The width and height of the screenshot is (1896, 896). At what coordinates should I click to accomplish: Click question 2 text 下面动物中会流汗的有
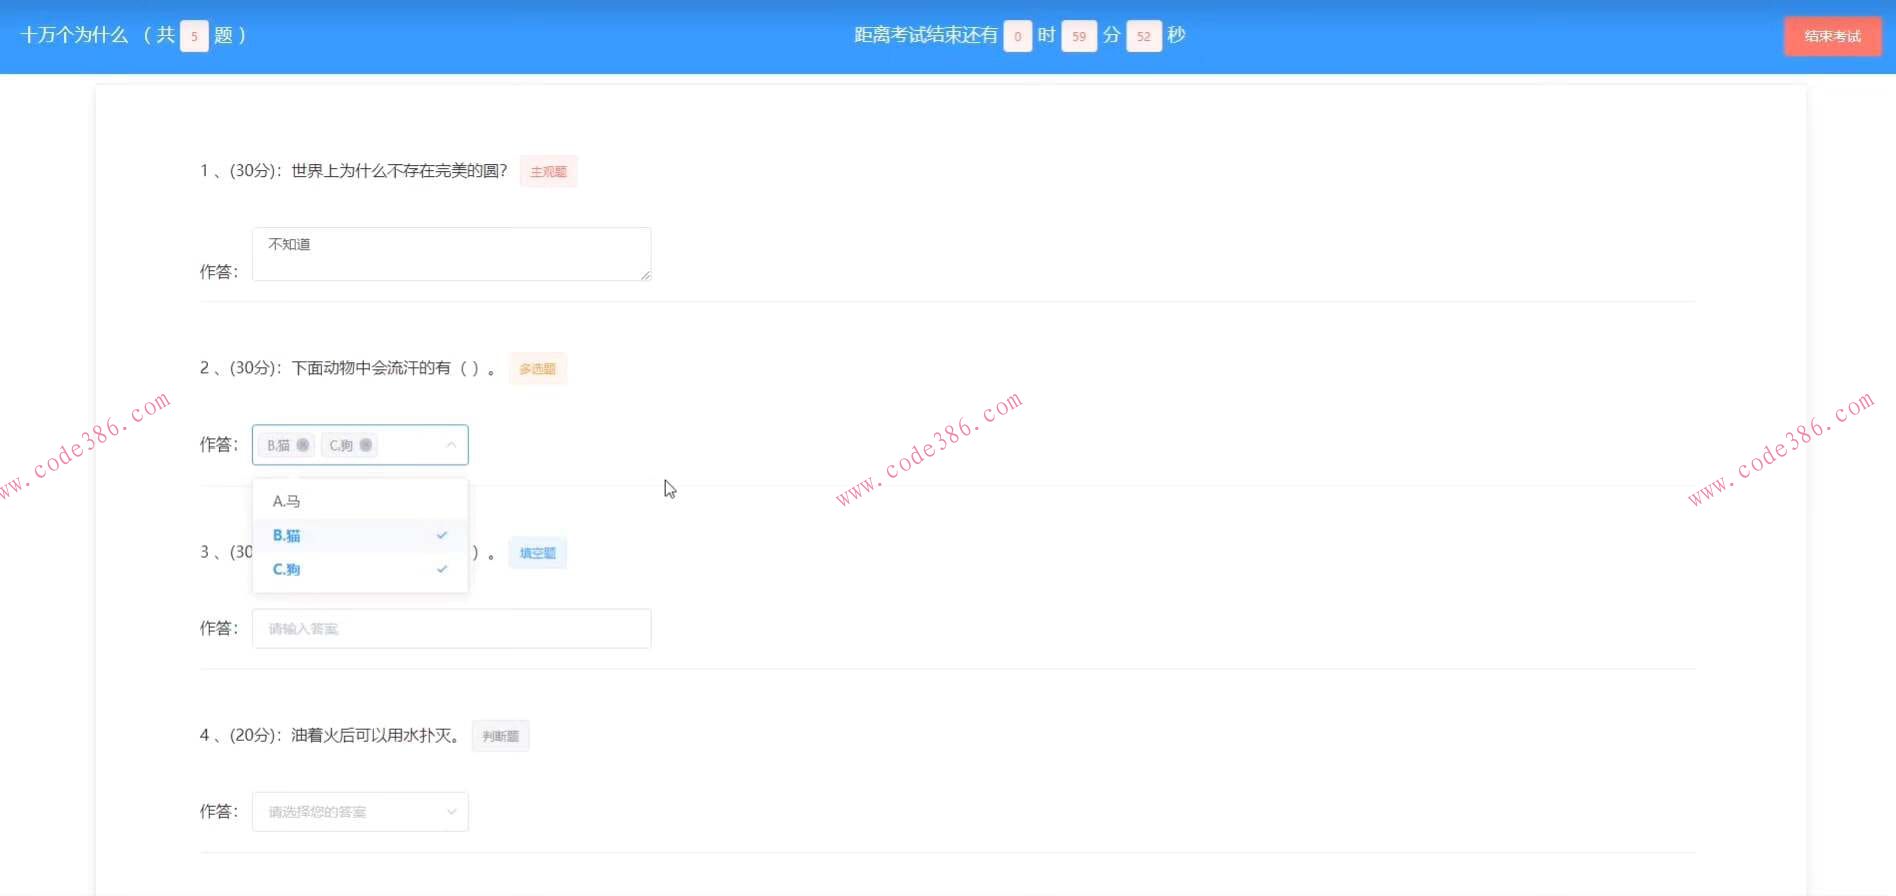[x=371, y=368]
